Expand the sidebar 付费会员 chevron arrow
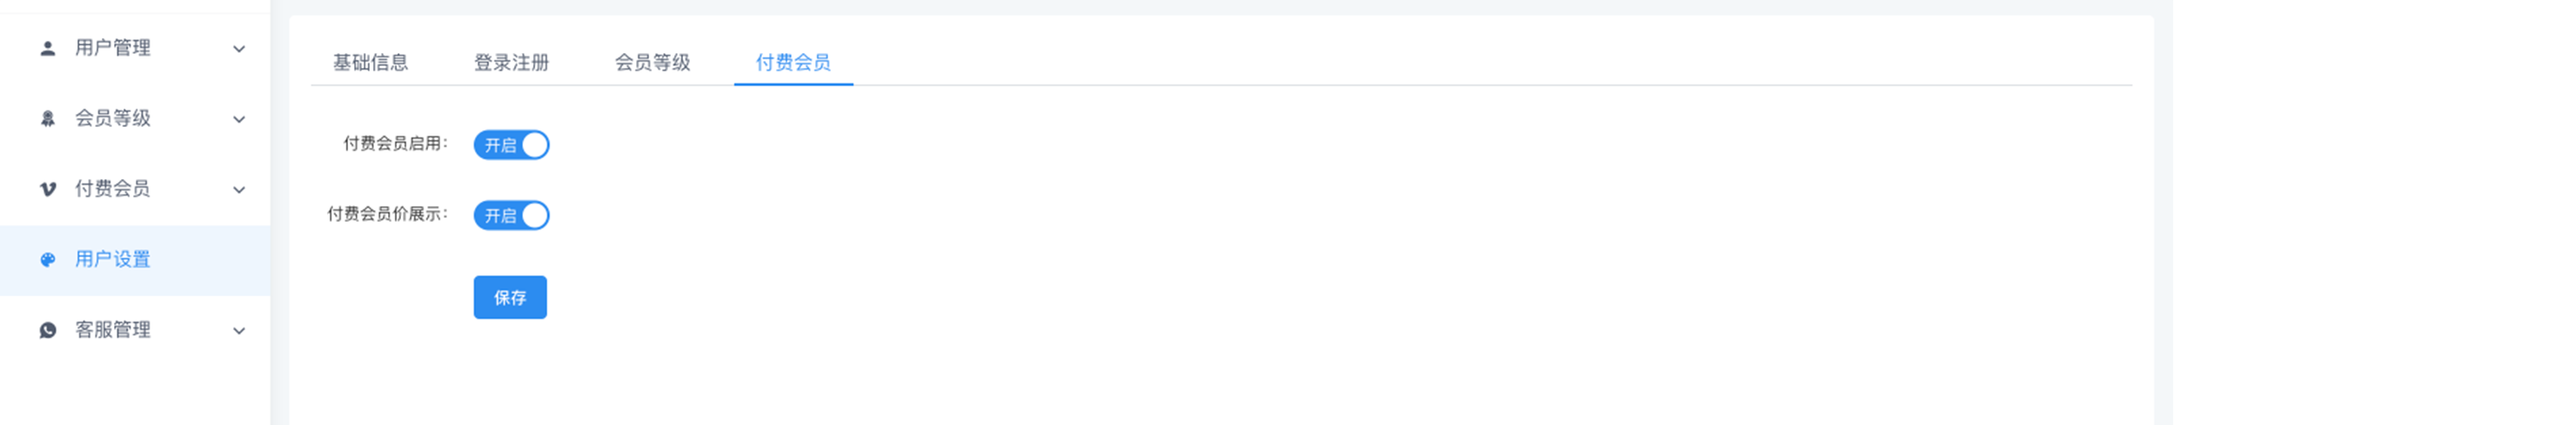This screenshot has width=2576, height=425. coord(239,190)
